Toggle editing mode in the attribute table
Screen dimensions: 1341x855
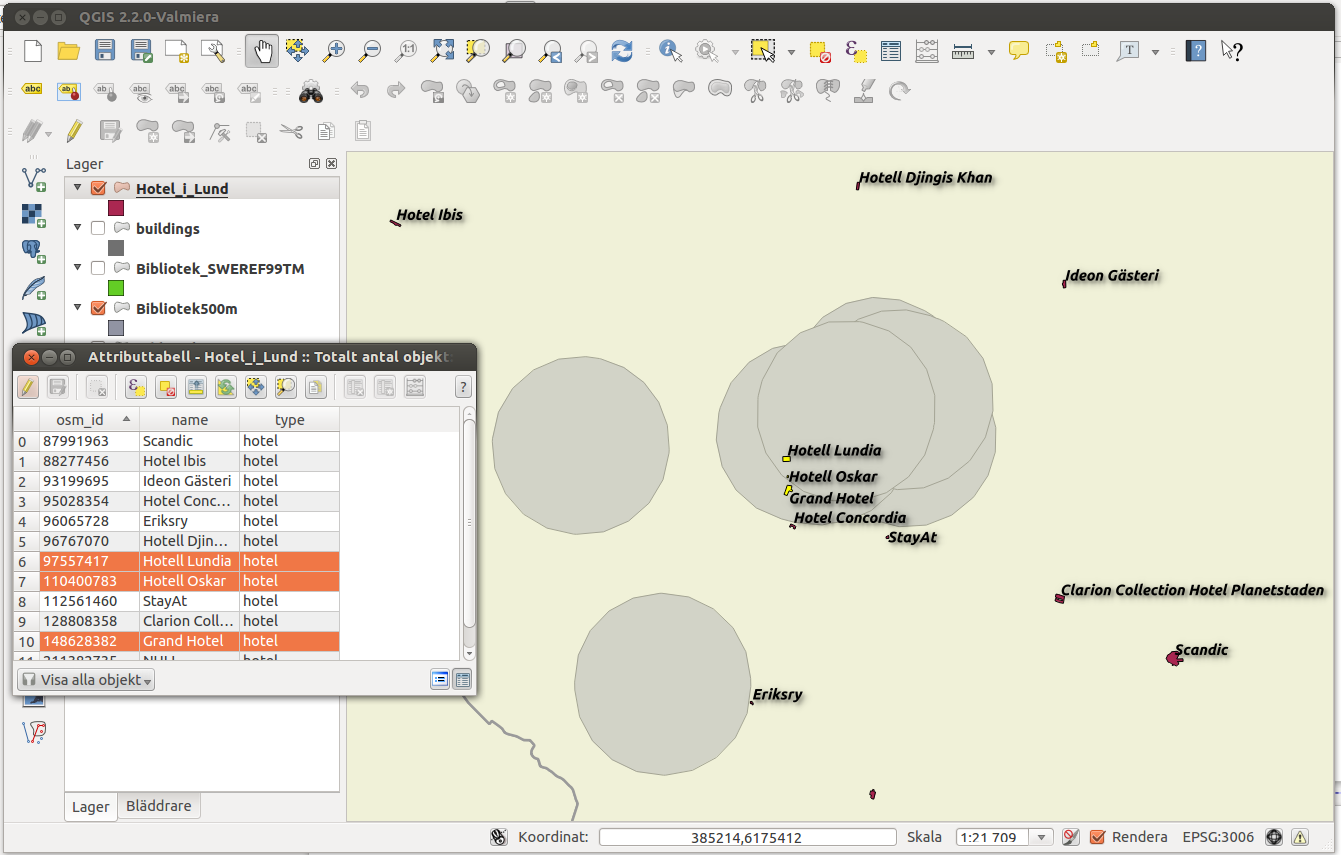pyautogui.click(x=28, y=387)
